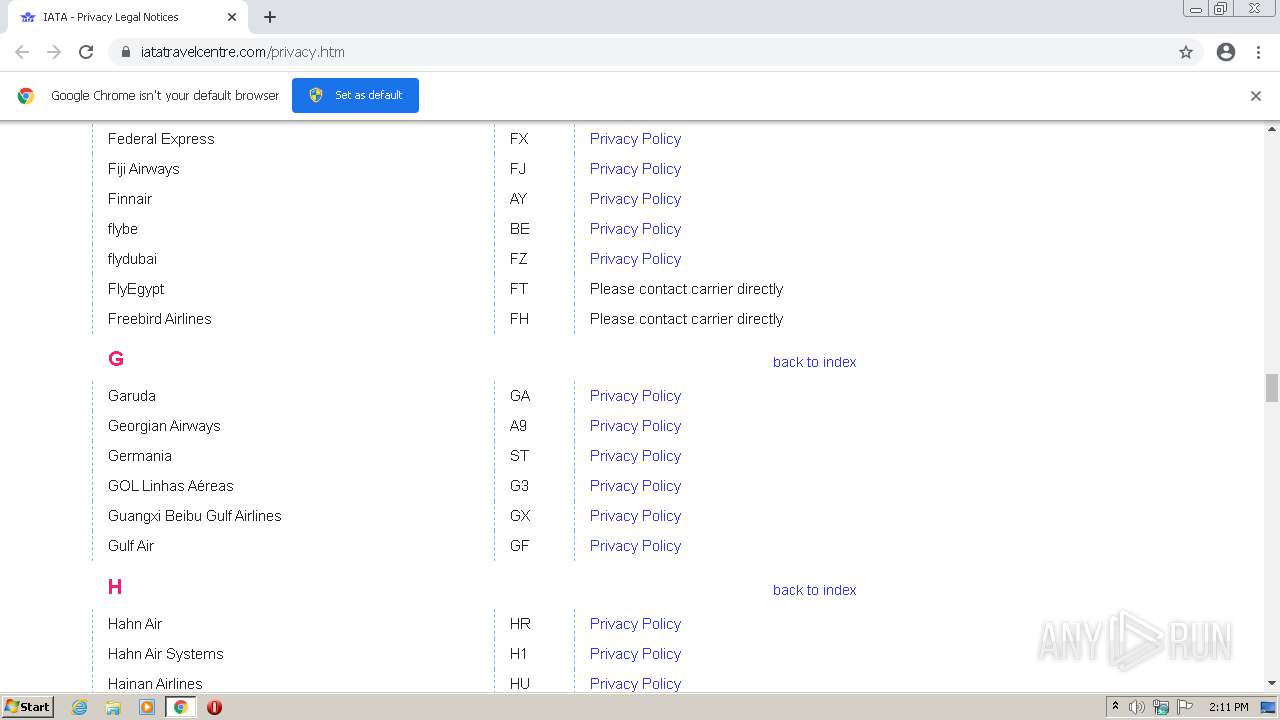Click the page scrollbar thumb

(1272, 388)
